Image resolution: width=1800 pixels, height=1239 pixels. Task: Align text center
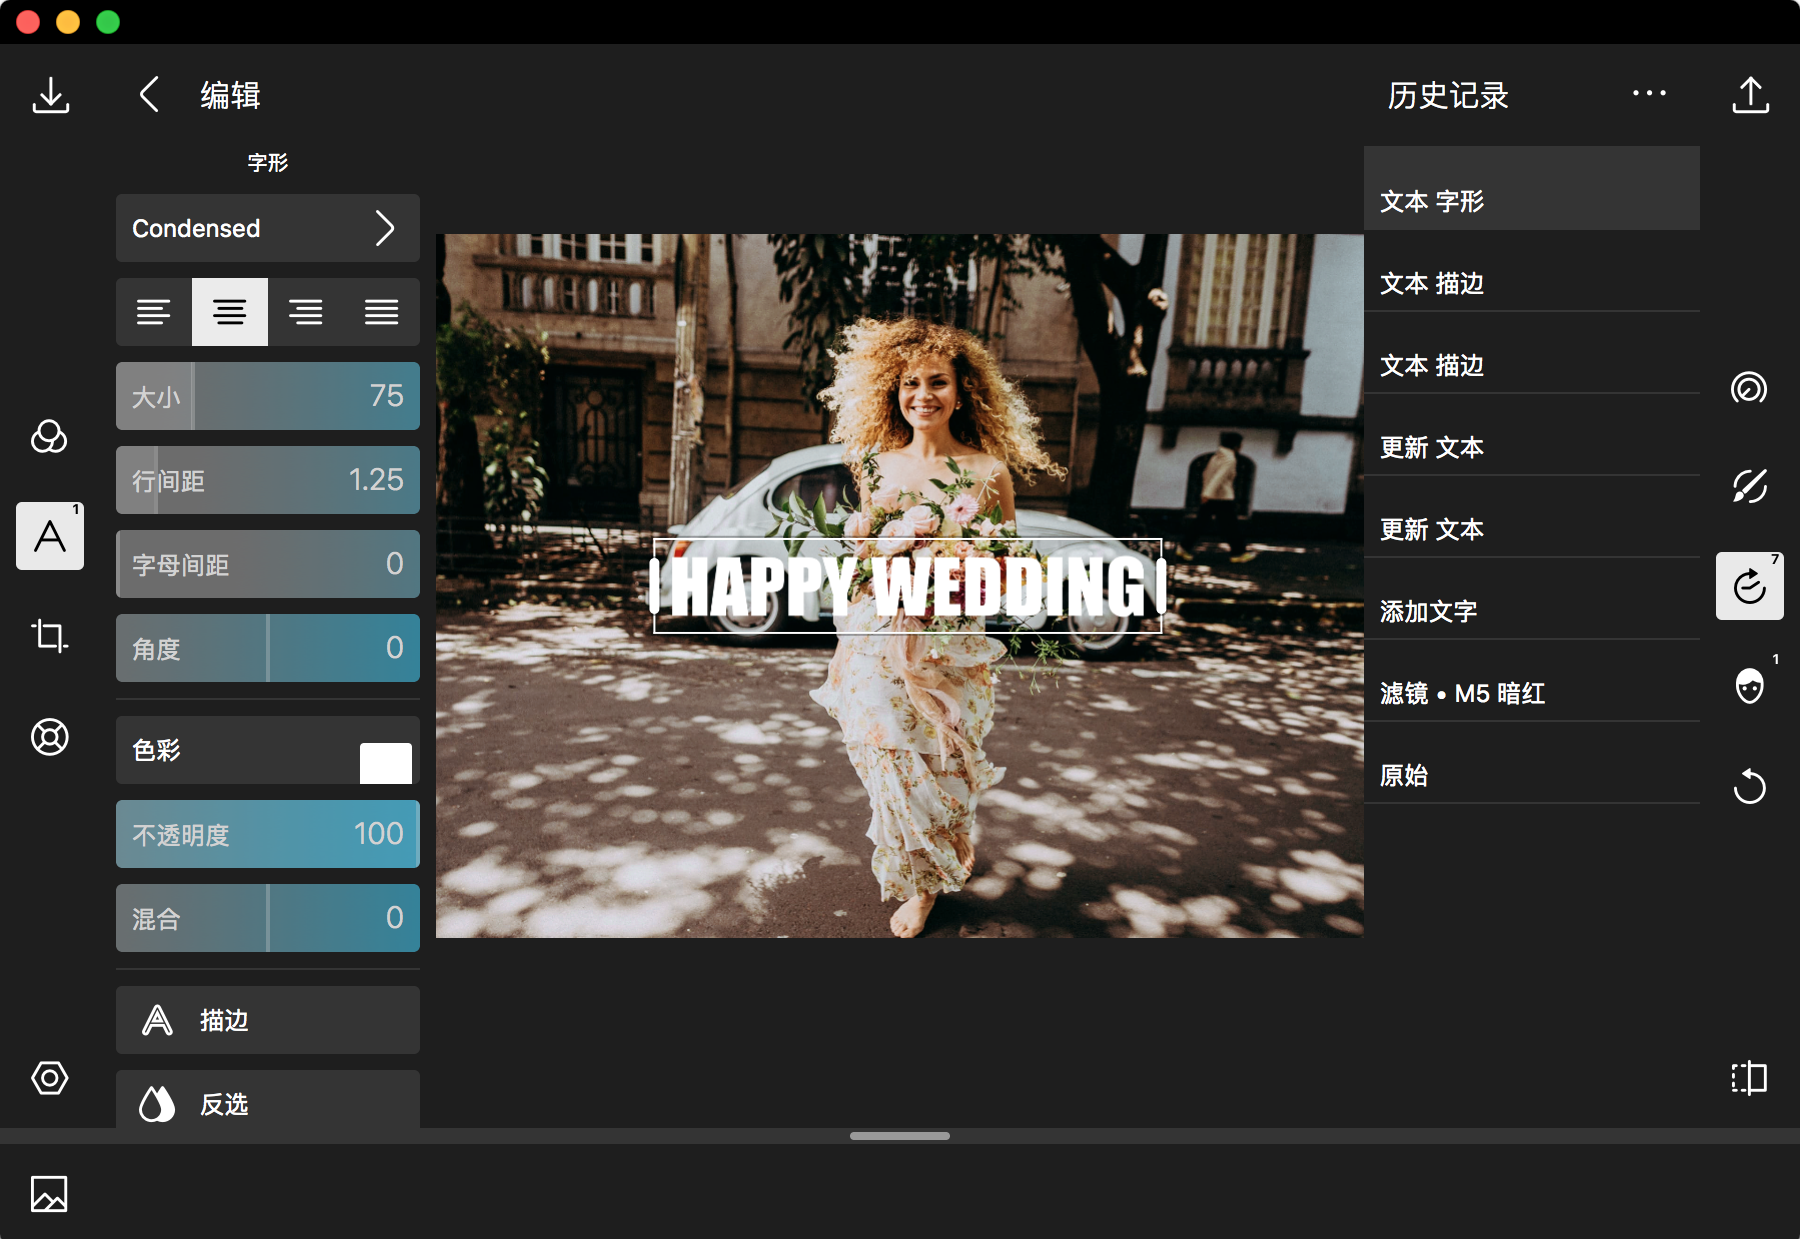(230, 312)
